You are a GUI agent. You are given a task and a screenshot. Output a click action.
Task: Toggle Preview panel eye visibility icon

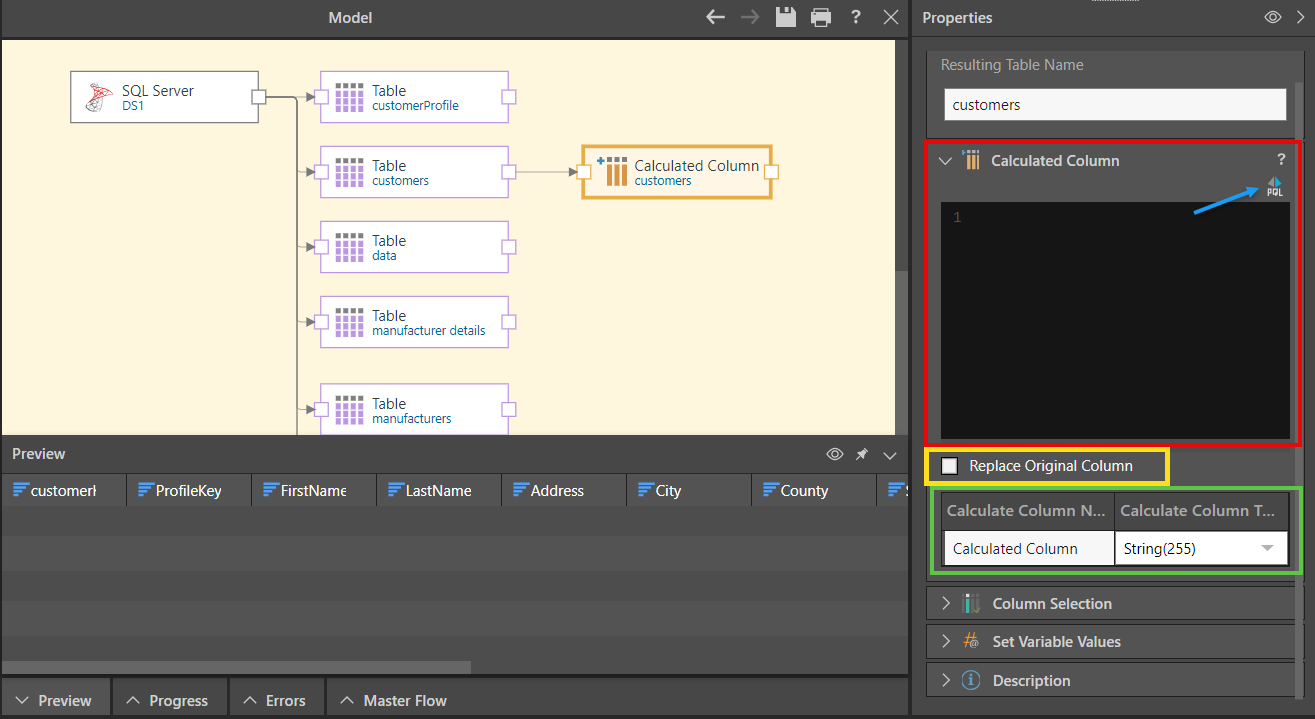coord(835,455)
